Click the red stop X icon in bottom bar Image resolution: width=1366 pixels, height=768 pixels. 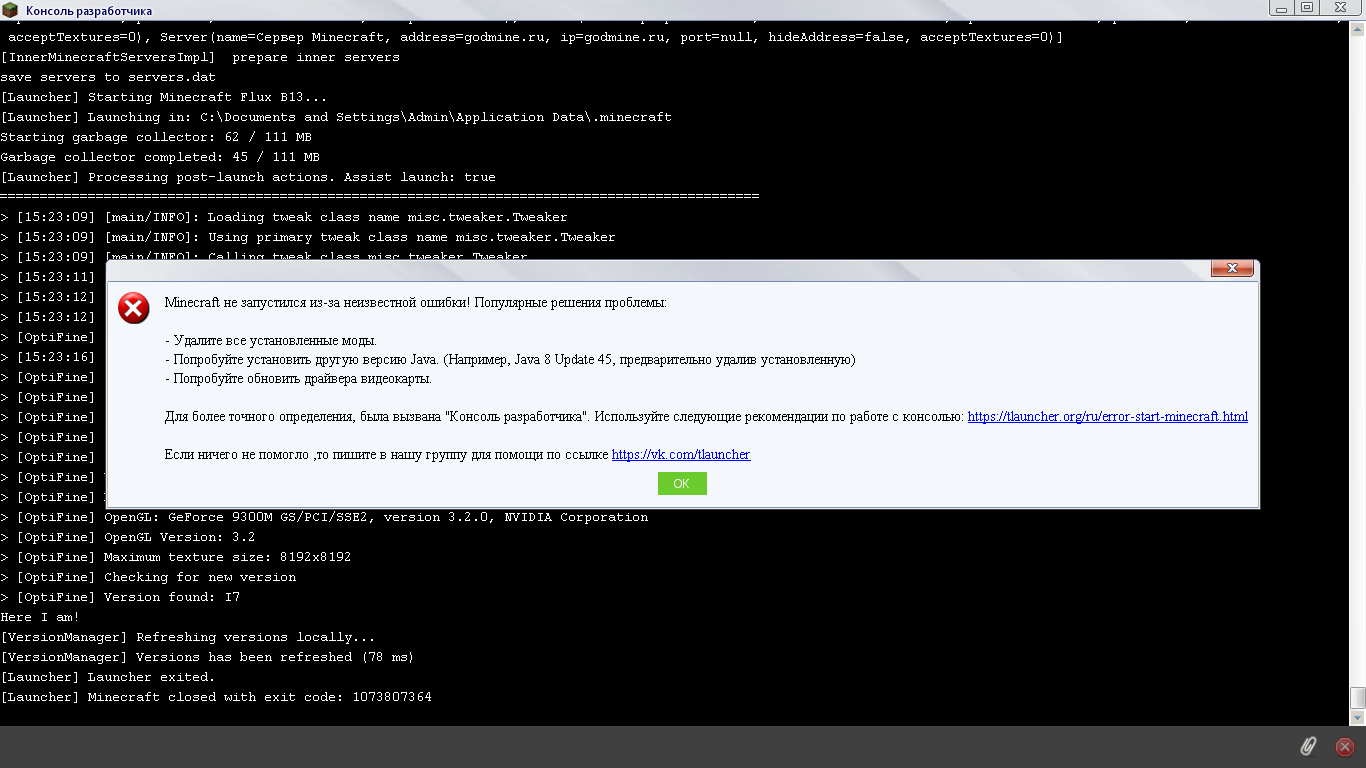coord(1345,746)
